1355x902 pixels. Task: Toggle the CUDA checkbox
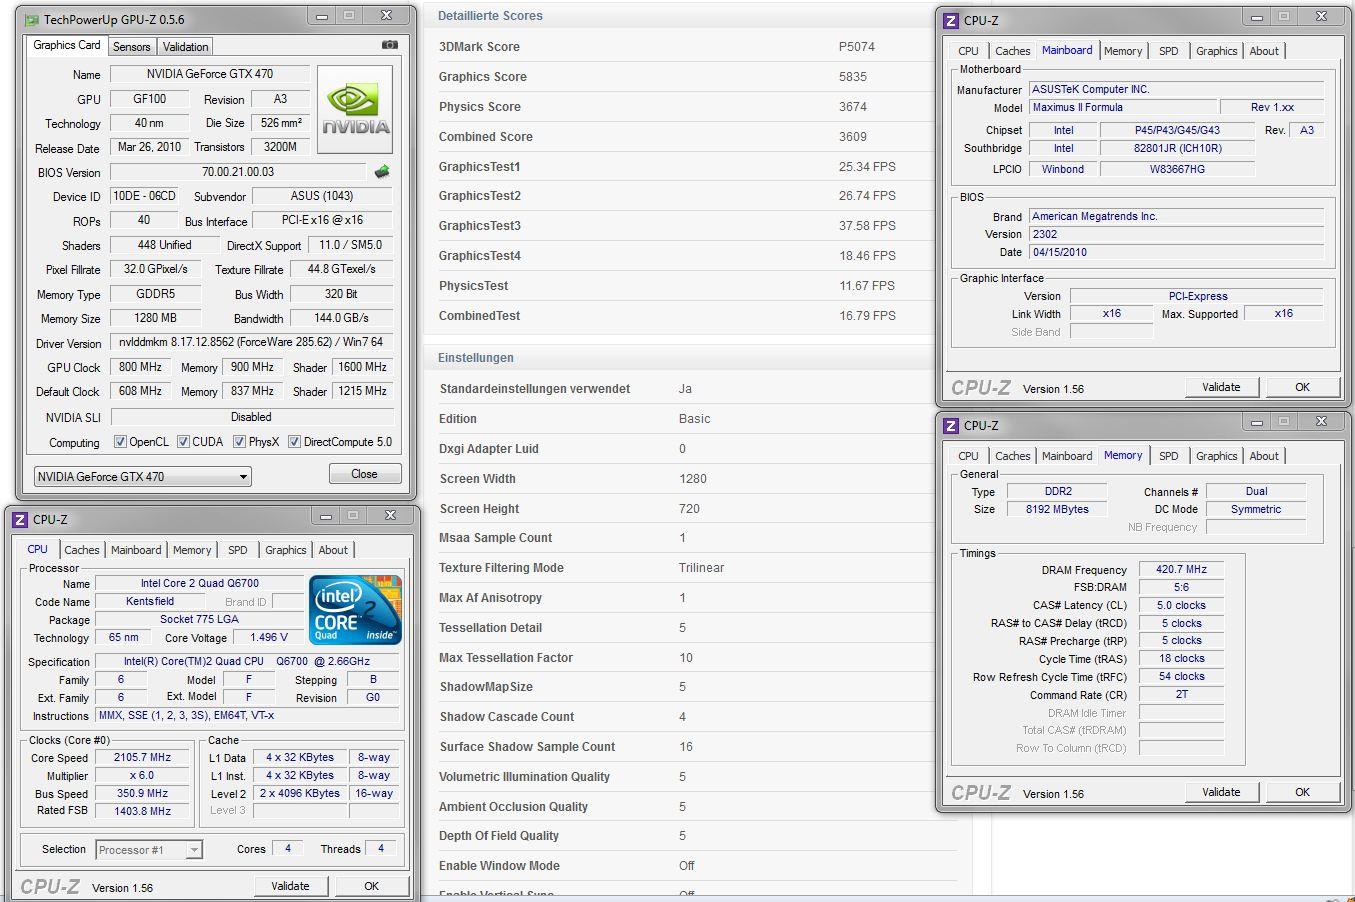(183, 442)
